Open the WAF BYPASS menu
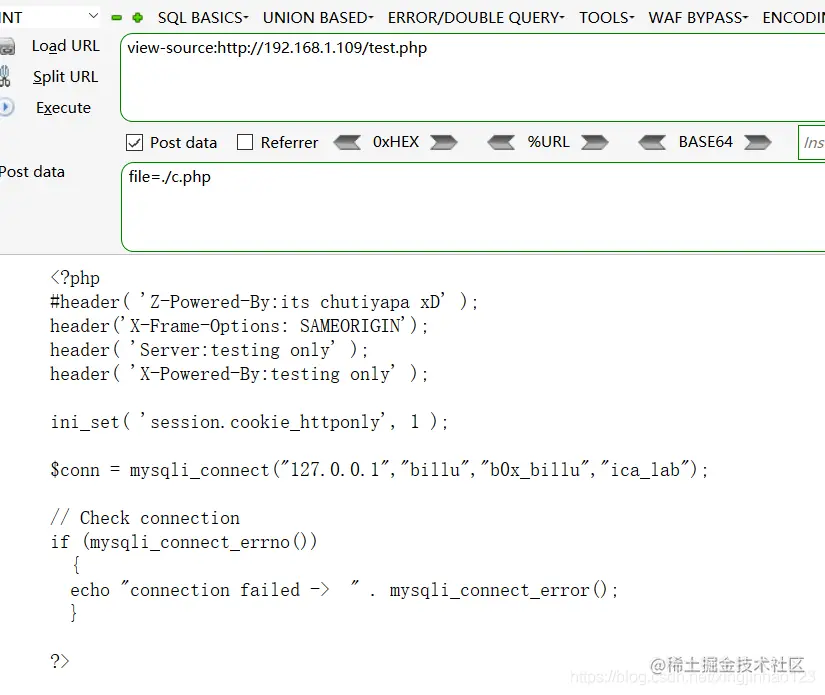The width and height of the screenshot is (825, 695). (x=698, y=18)
